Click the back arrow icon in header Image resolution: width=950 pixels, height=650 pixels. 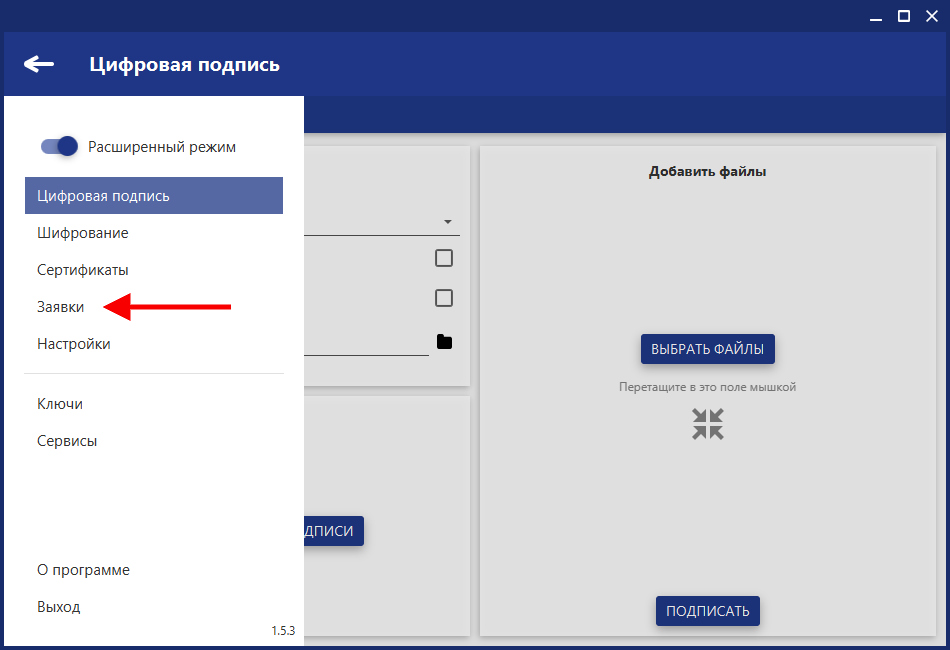coord(39,65)
